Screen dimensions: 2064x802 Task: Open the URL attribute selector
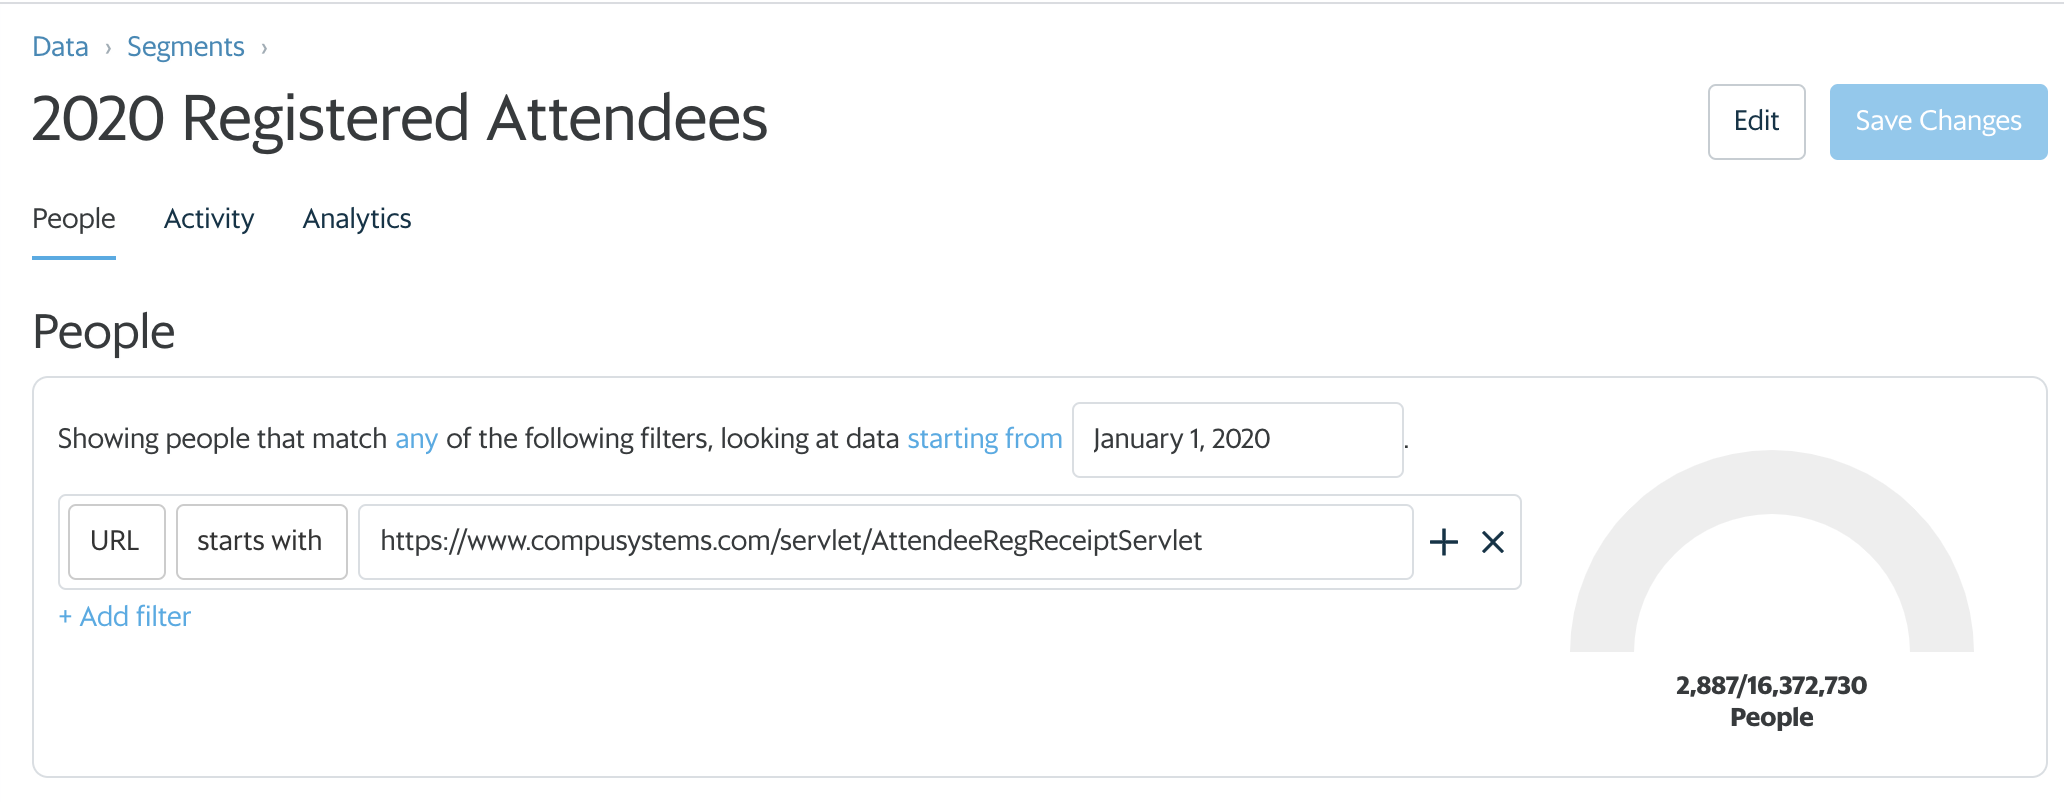(x=116, y=542)
